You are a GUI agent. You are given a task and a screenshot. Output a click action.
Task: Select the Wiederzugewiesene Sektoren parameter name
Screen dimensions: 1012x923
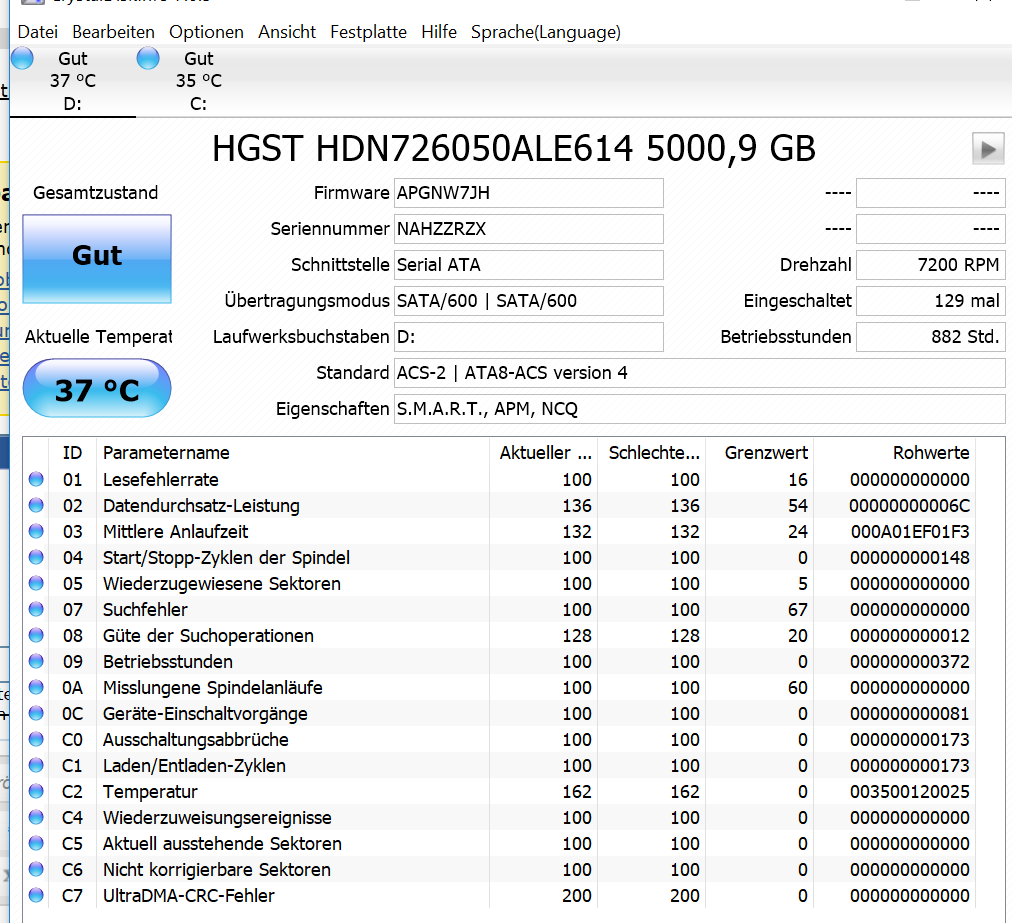pyautogui.click(x=222, y=584)
